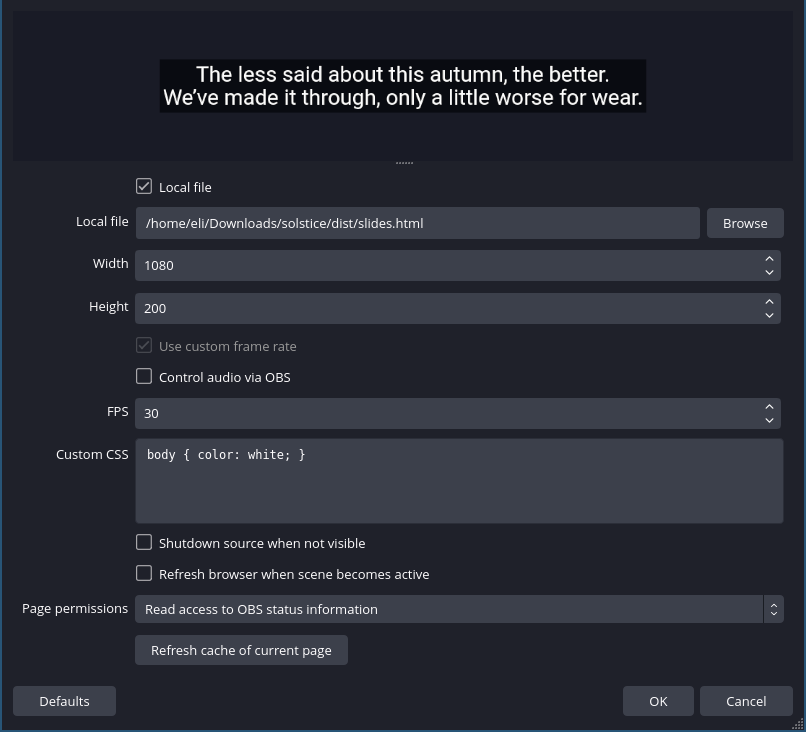Click Refresh cache of current page

(241, 650)
